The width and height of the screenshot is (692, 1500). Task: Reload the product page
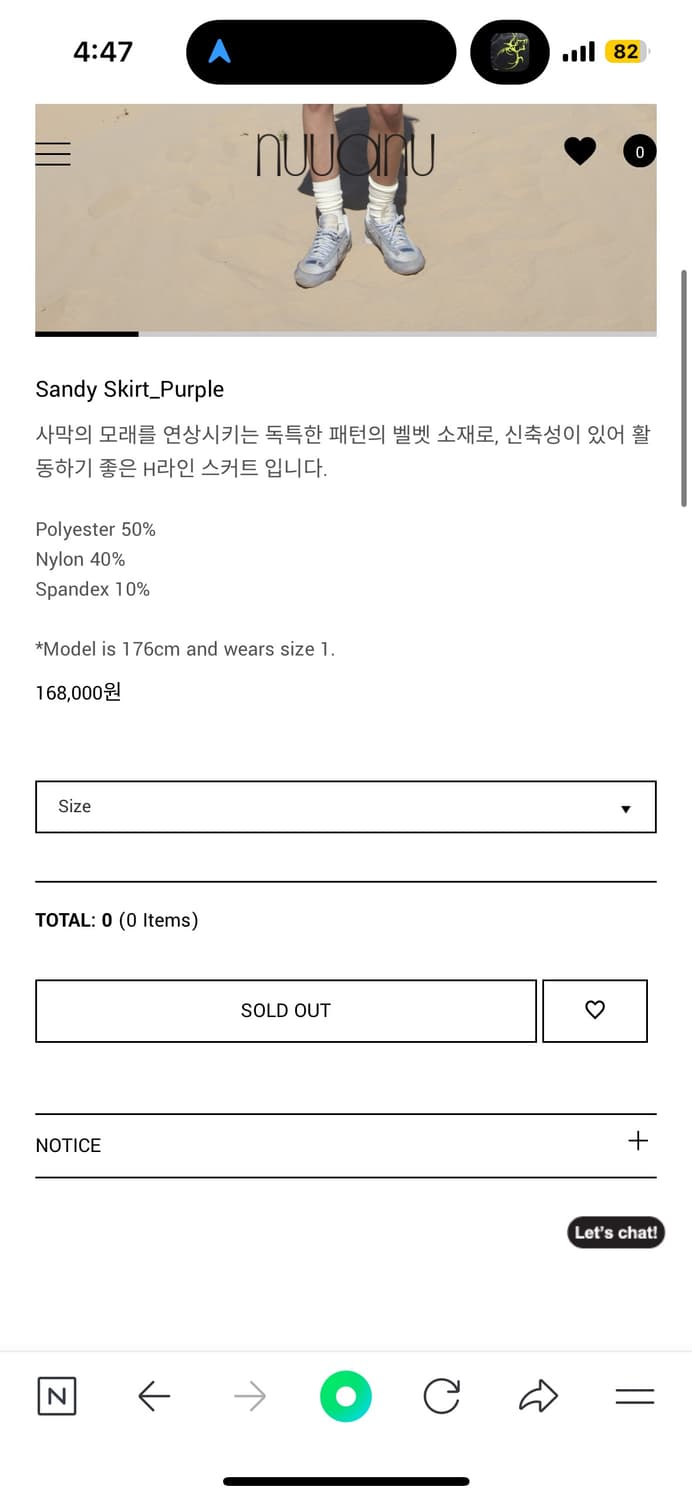tap(441, 1396)
